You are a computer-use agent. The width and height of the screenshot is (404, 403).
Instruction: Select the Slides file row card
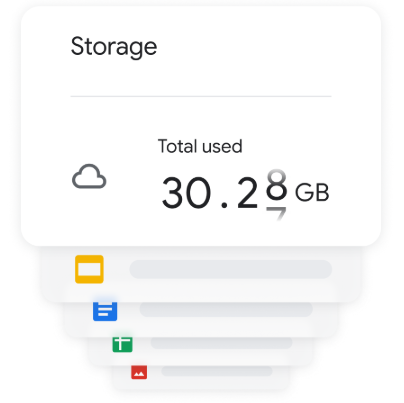tap(201, 274)
